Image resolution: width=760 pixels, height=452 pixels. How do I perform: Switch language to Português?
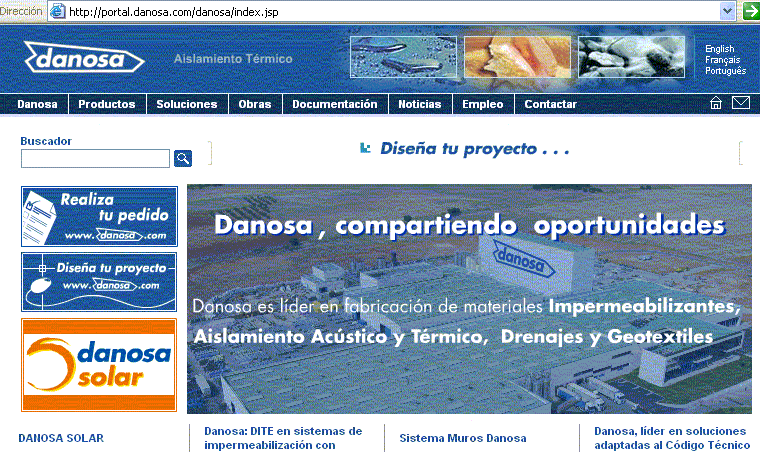point(725,71)
